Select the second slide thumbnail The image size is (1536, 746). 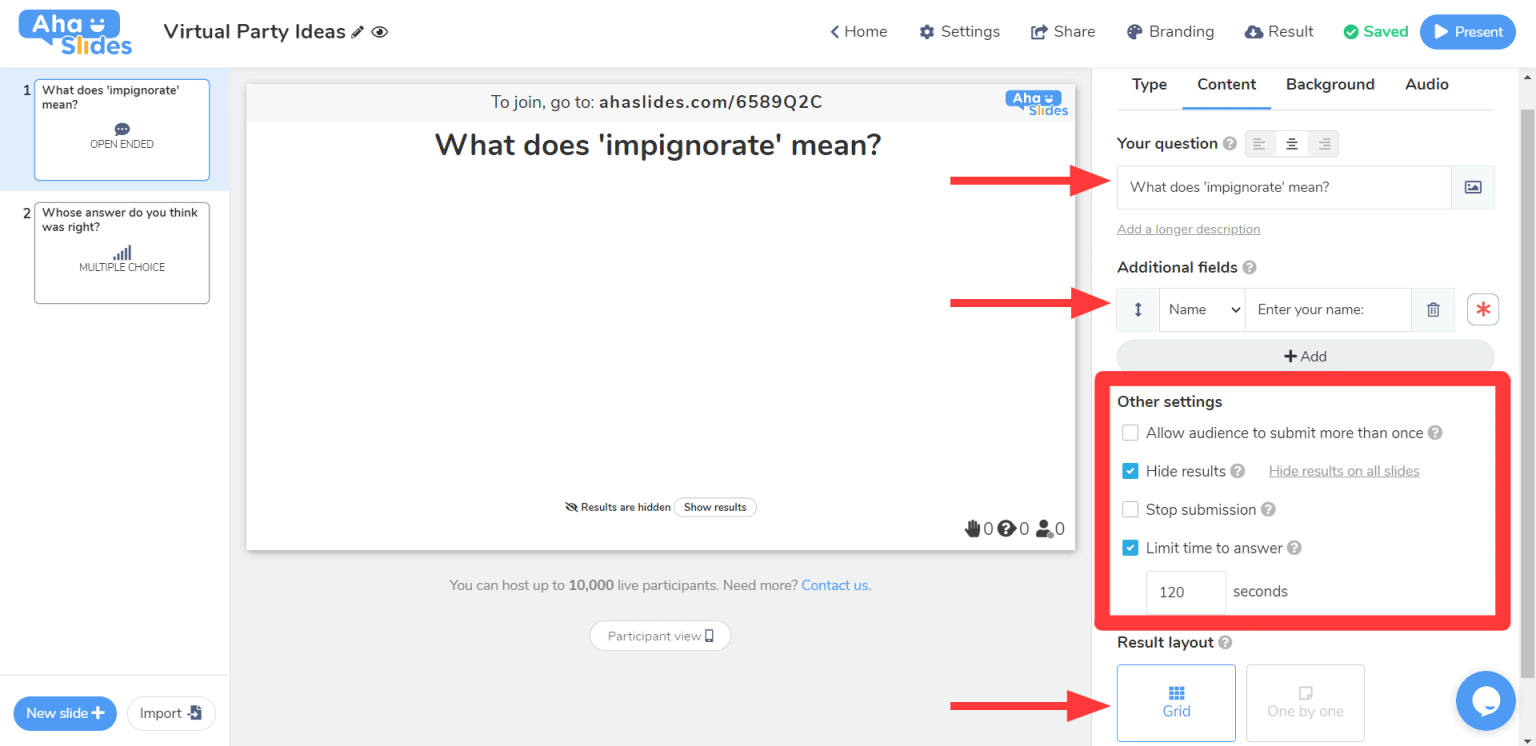pyautogui.click(x=121, y=253)
